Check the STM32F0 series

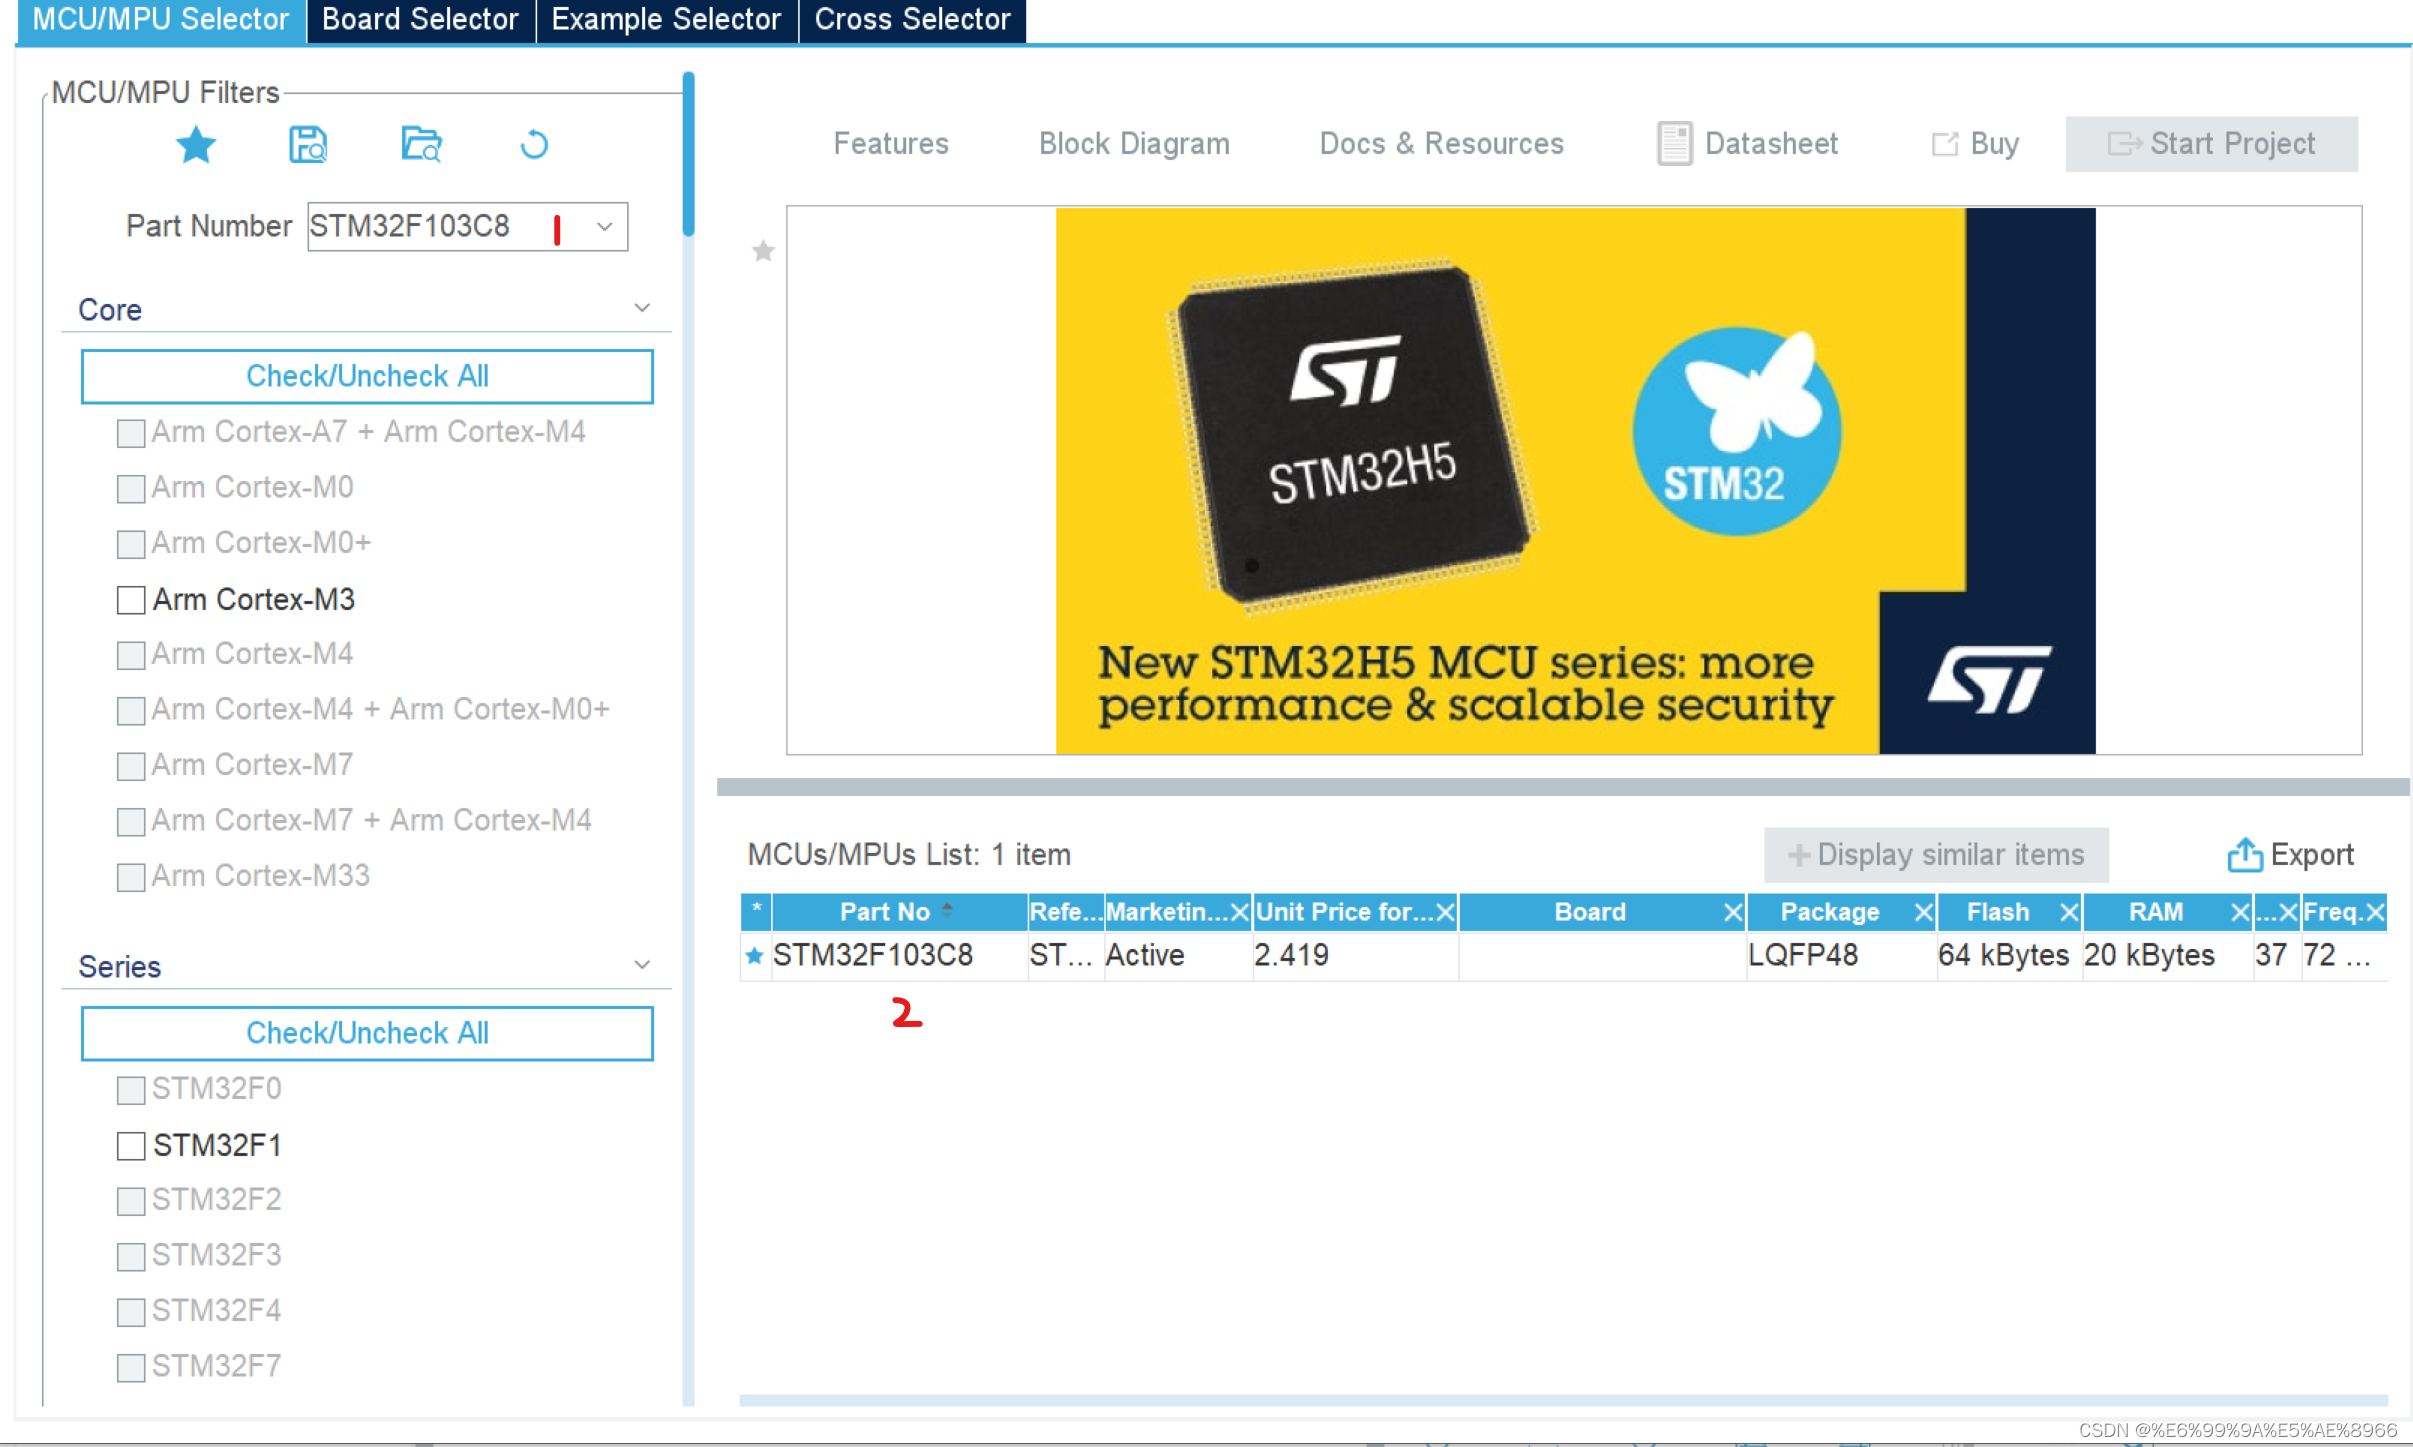point(131,1090)
